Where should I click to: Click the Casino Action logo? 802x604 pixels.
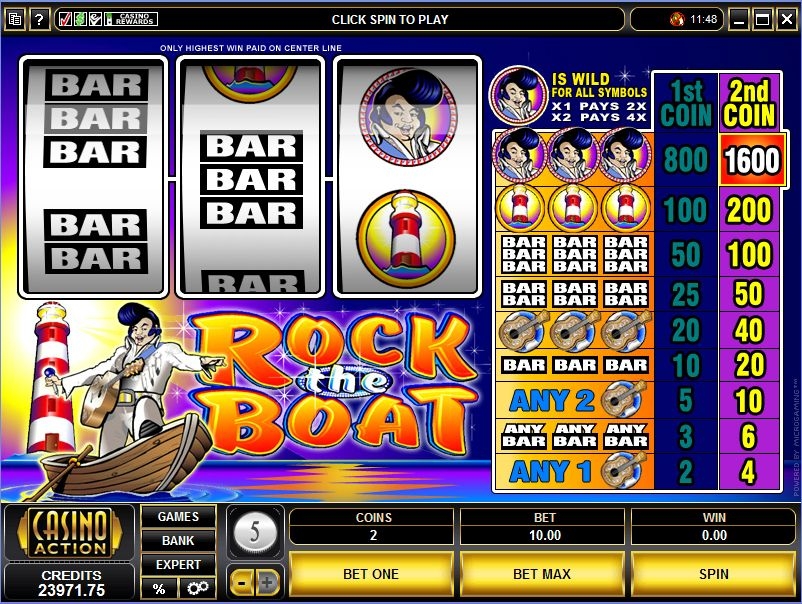(x=70, y=532)
